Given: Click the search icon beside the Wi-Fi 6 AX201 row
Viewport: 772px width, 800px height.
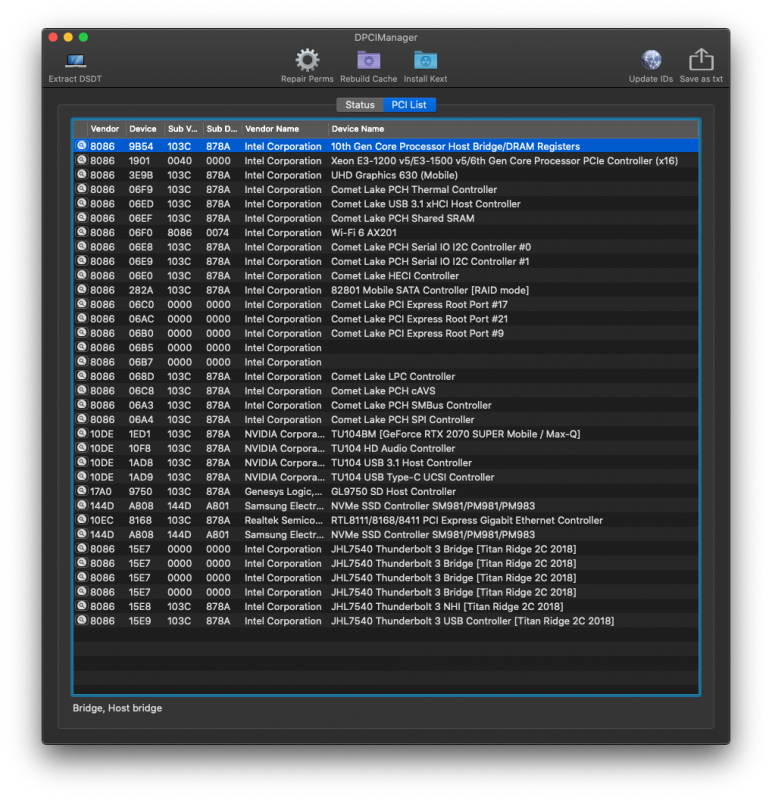Looking at the screenshot, I should [x=80, y=233].
